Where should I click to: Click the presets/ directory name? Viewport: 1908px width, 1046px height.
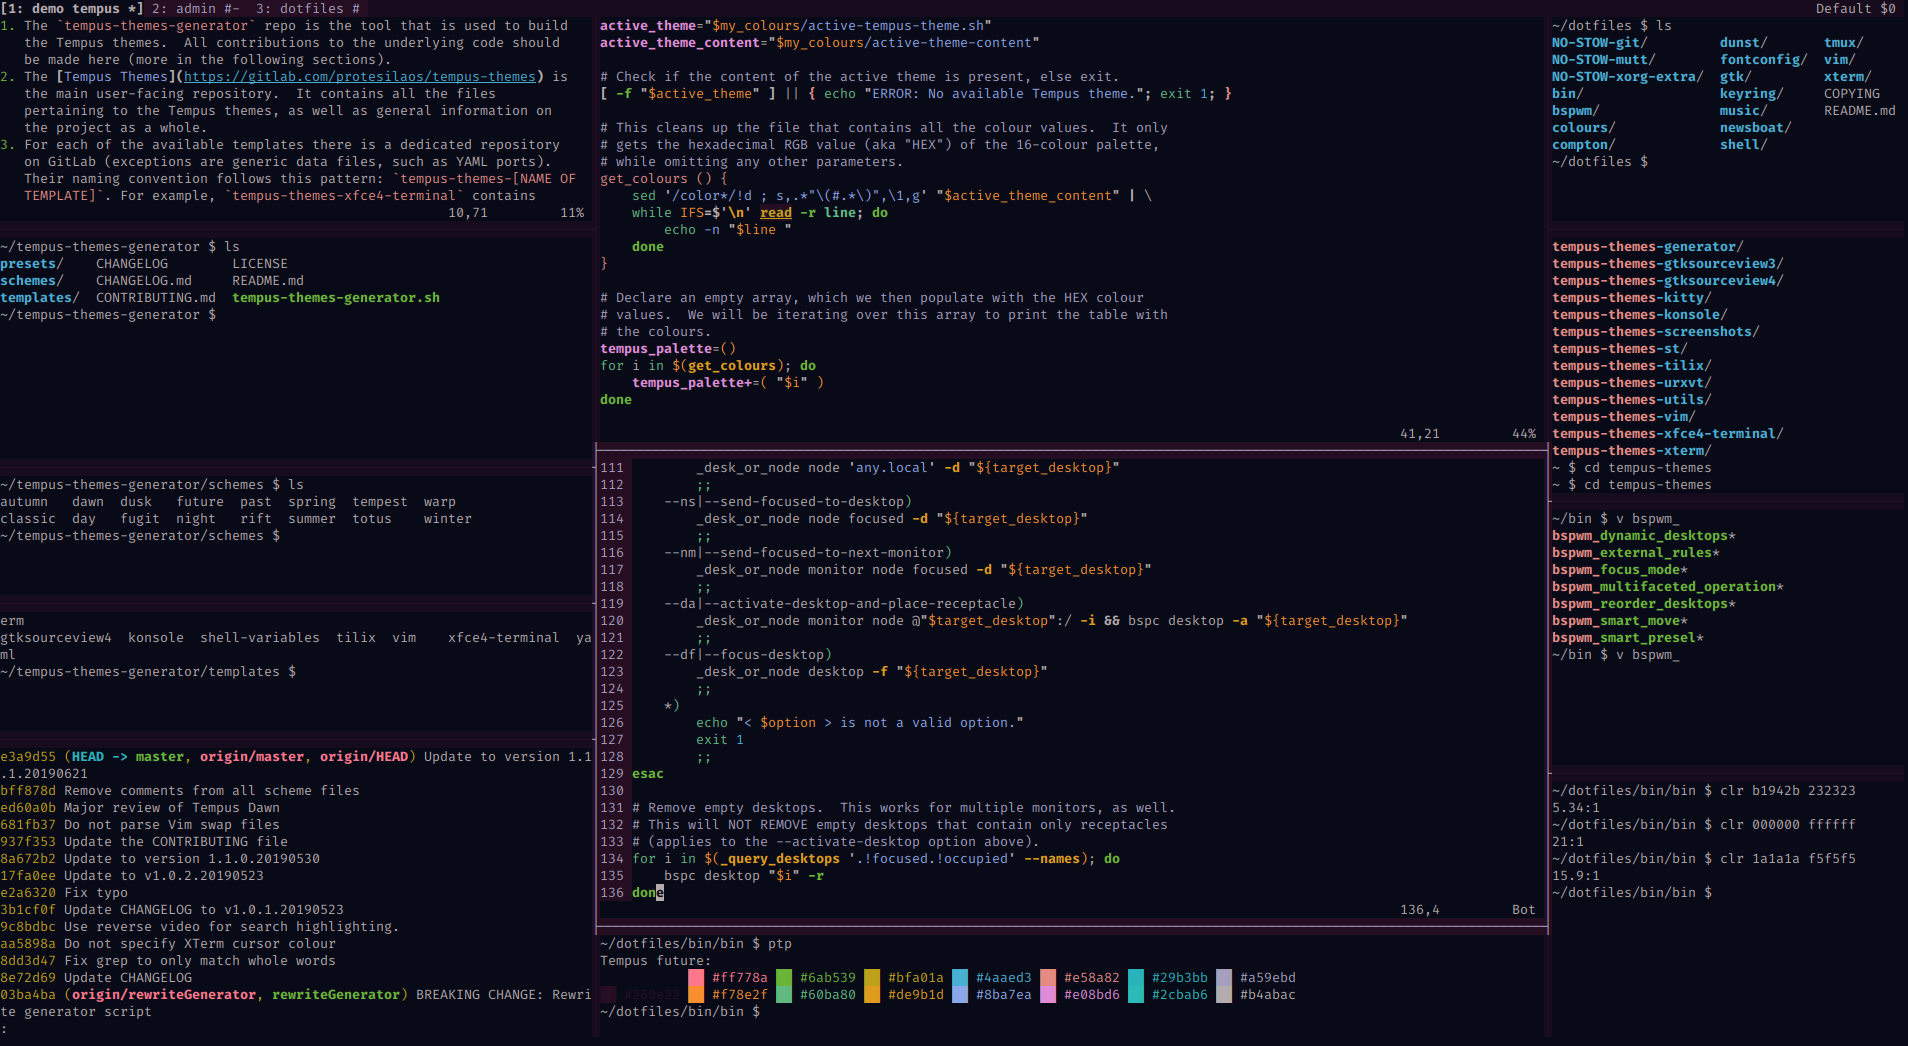[32, 264]
